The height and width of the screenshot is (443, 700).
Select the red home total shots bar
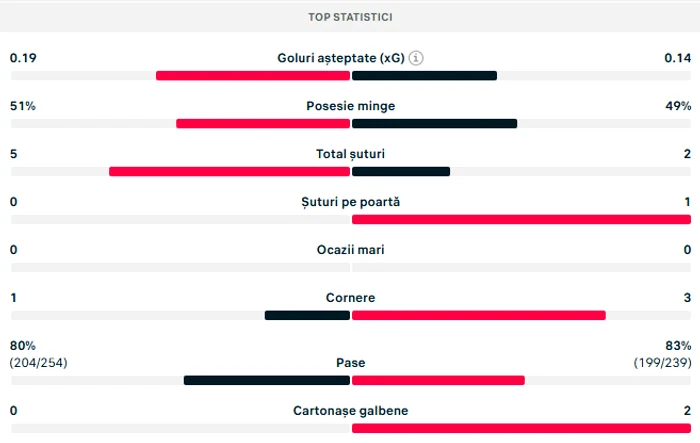pyautogui.click(x=229, y=172)
